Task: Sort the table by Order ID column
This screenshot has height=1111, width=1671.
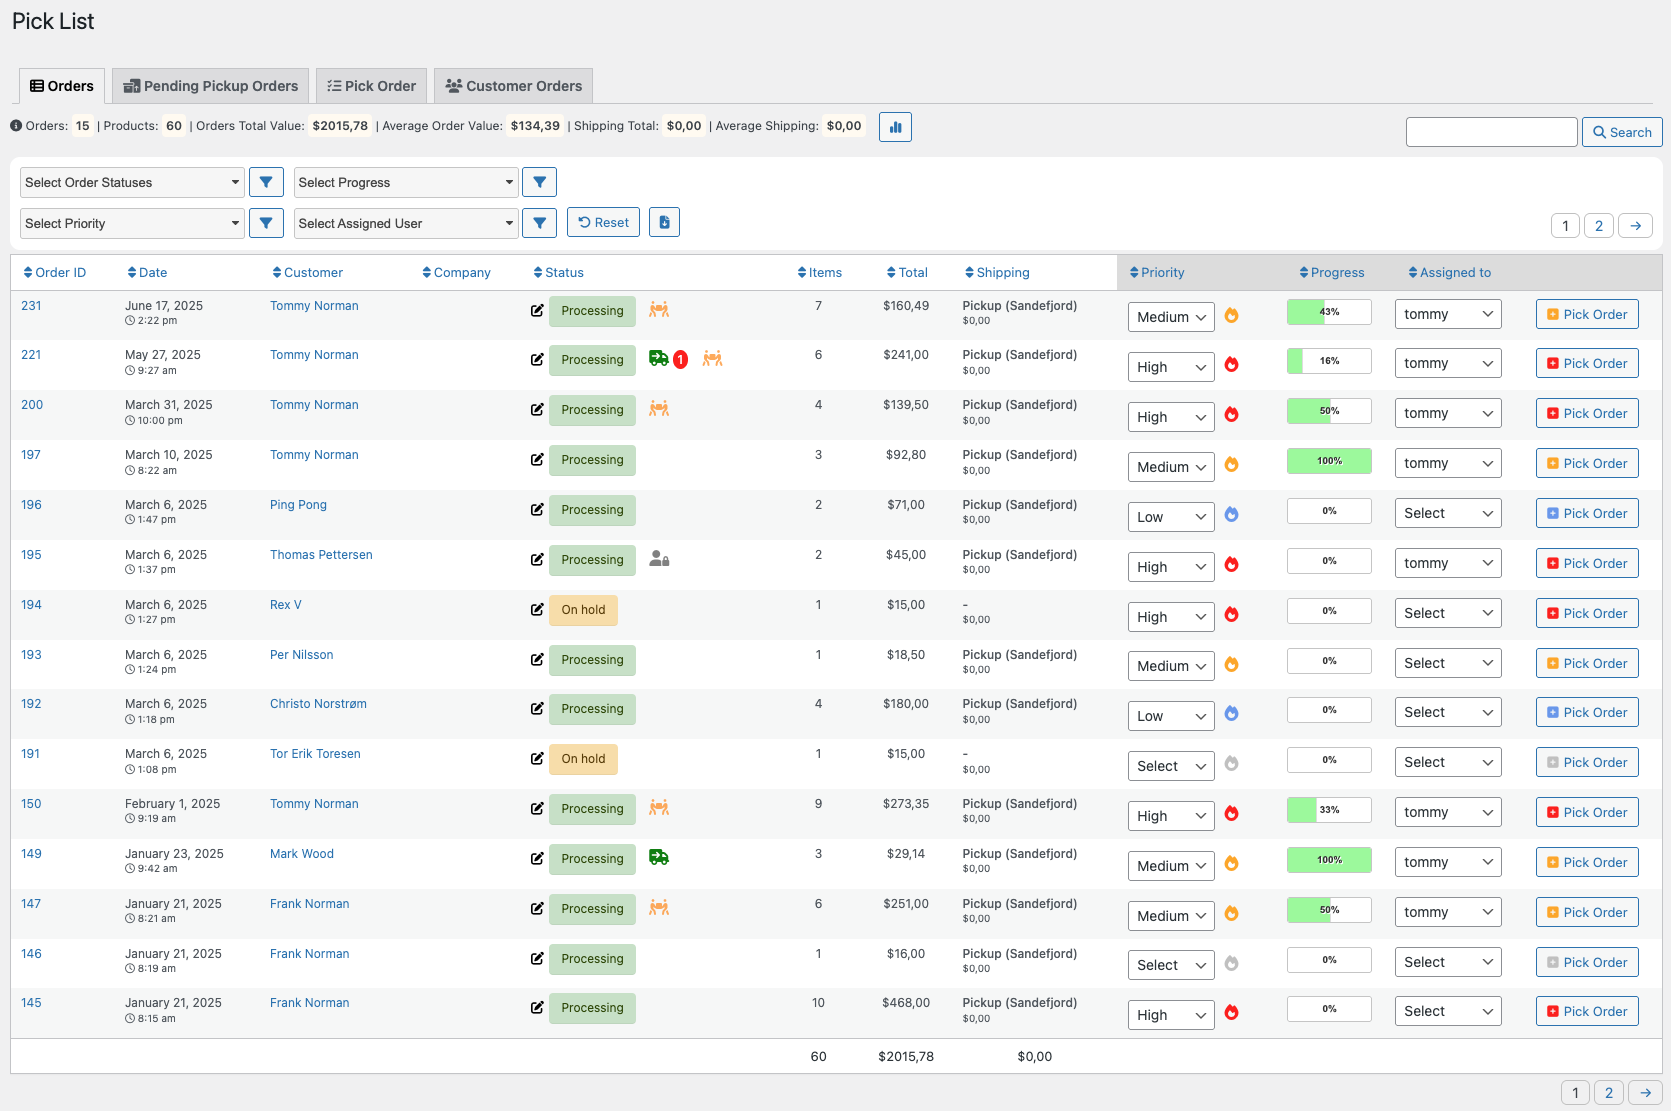Action: [55, 273]
